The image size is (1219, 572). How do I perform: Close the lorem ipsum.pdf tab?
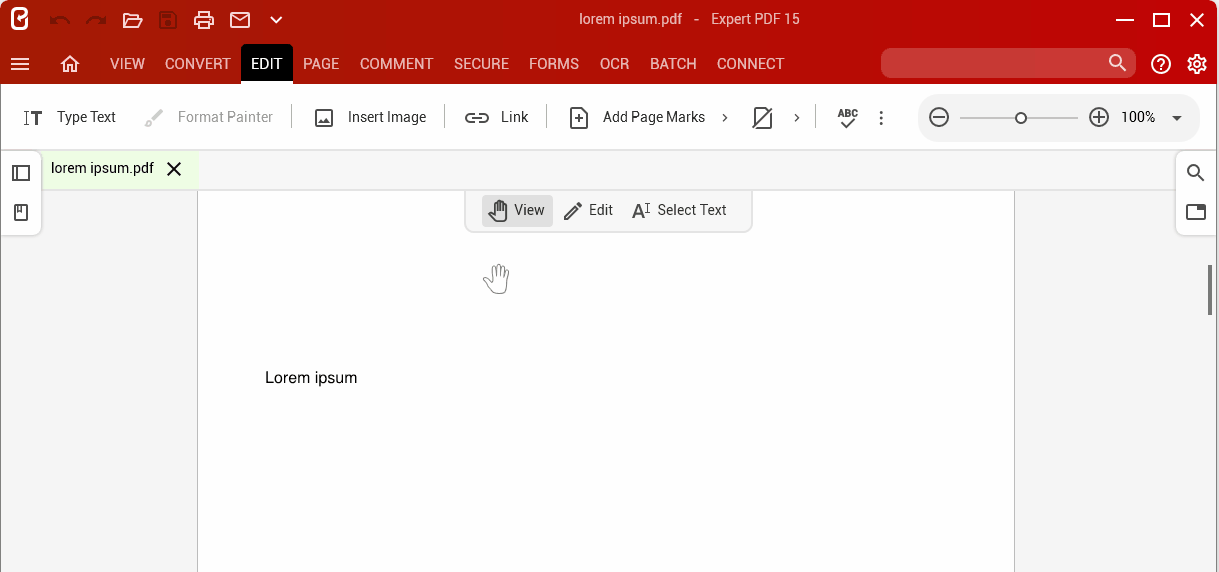(174, 169)
